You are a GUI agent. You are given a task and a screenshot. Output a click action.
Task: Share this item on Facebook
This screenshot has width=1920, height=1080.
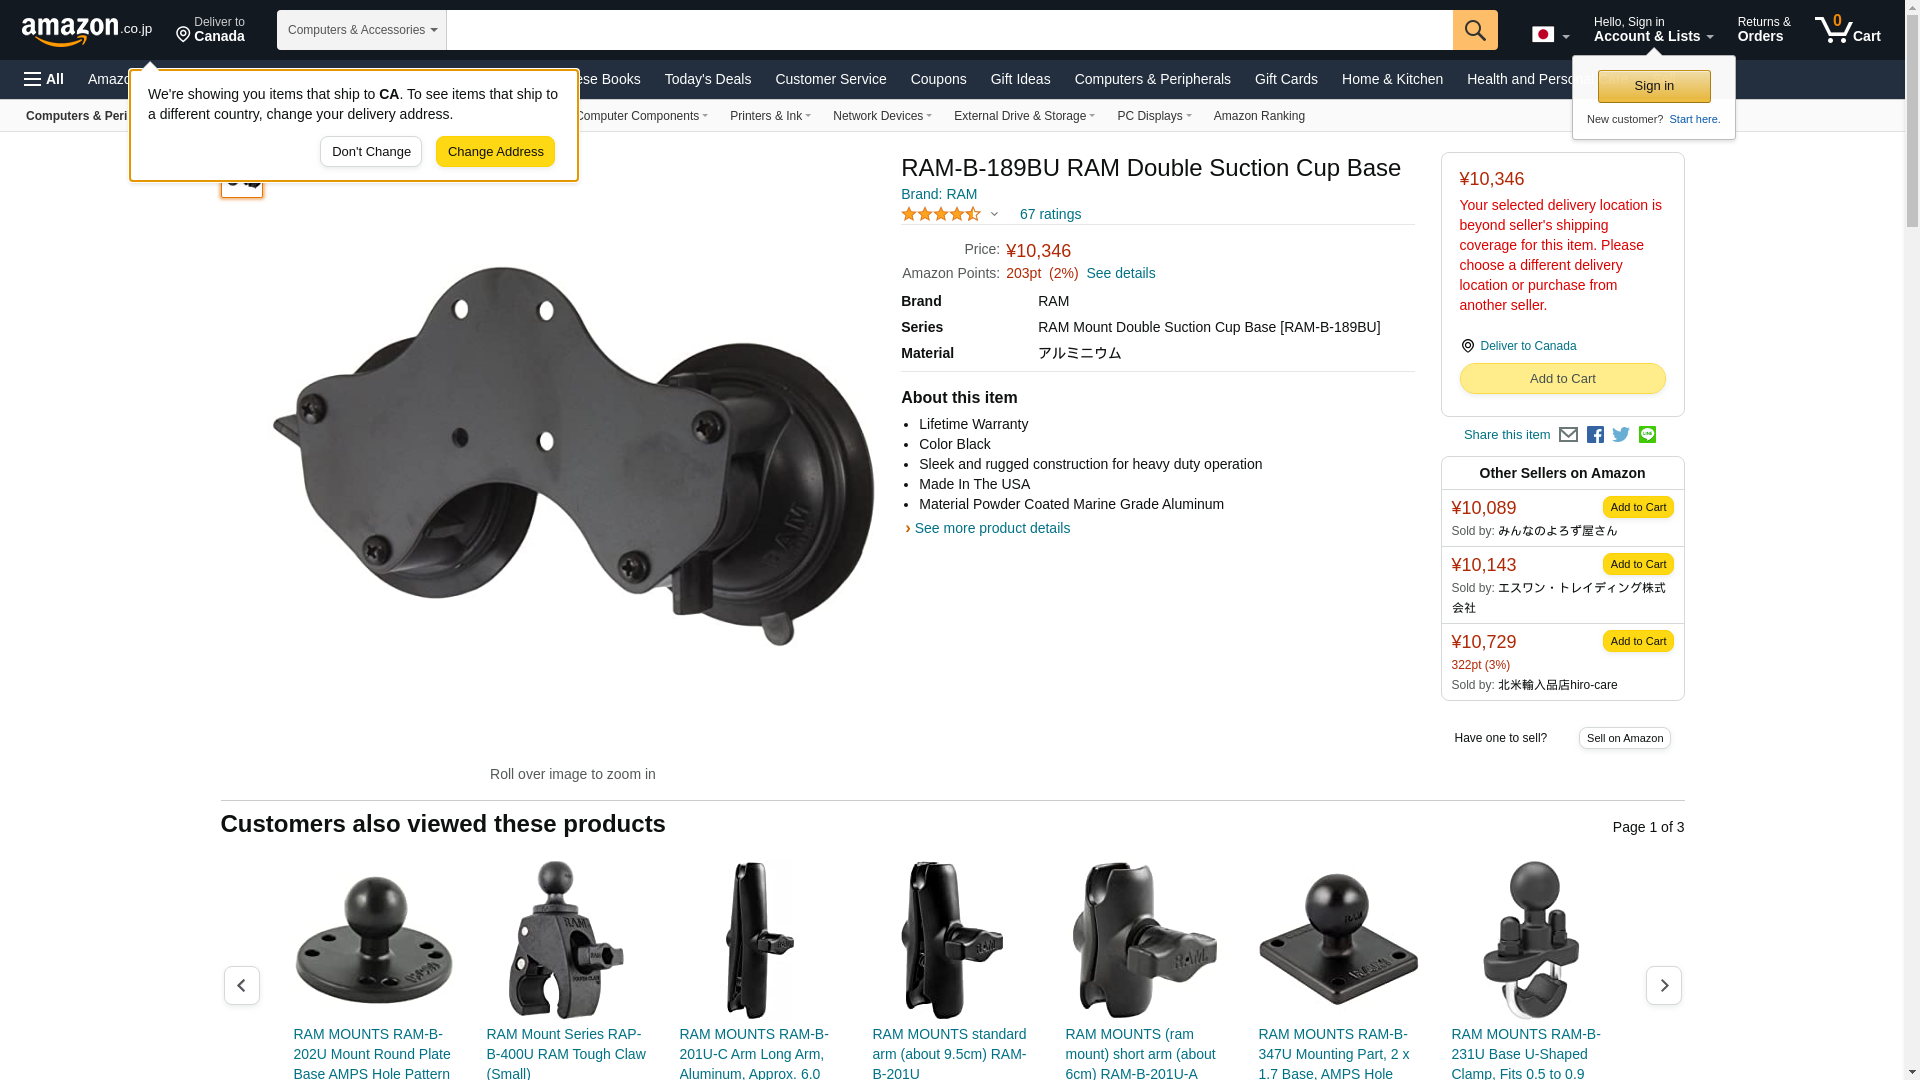pos(1595,435)
